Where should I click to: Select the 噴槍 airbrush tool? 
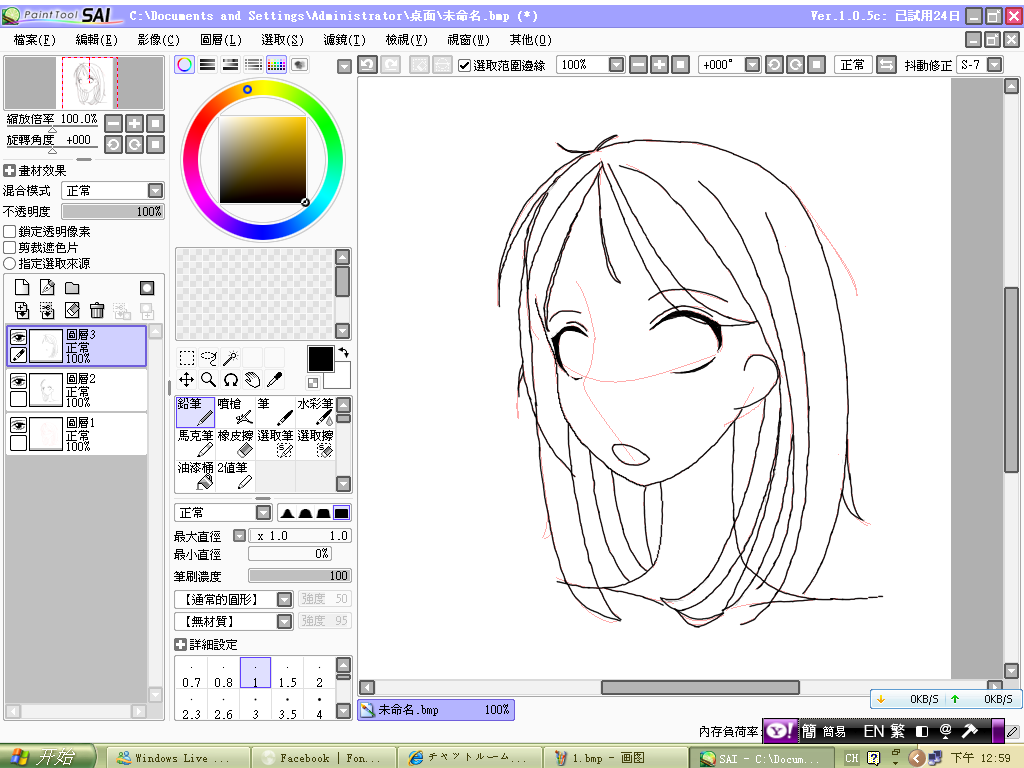click(235, 411)
